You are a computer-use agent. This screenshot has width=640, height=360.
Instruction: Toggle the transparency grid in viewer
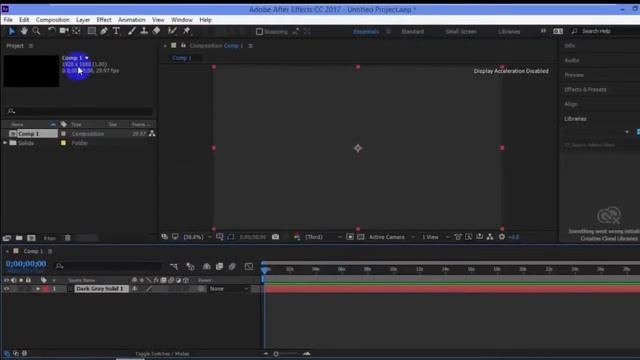[361, 237]
